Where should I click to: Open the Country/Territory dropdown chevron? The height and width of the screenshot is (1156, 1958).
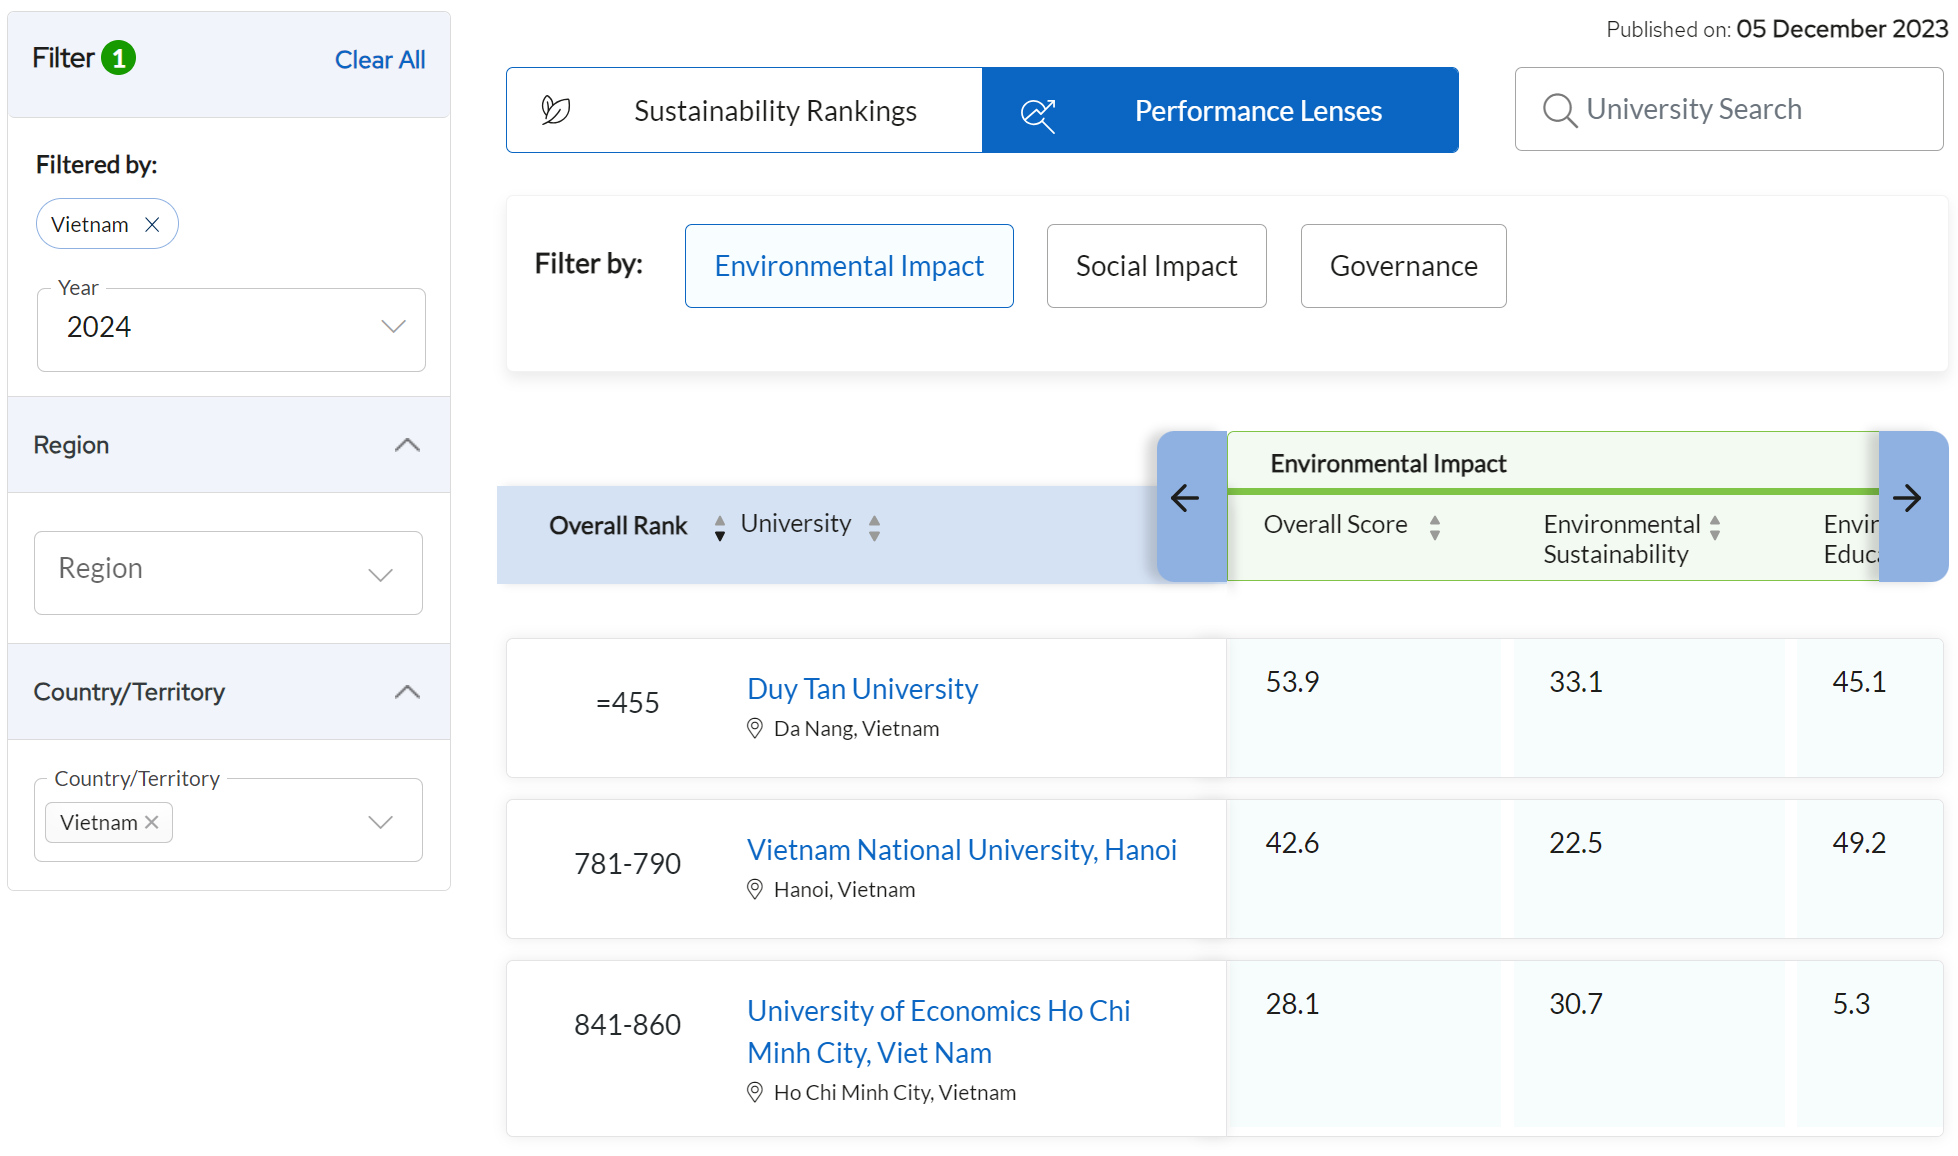tap(380, 822)
